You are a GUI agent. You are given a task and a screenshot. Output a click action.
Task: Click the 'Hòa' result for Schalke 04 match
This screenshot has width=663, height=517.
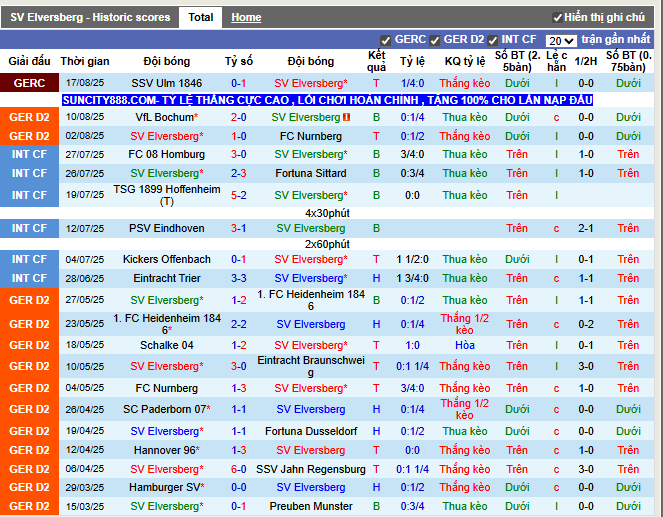pyautogui.click(x=465, y=345)
